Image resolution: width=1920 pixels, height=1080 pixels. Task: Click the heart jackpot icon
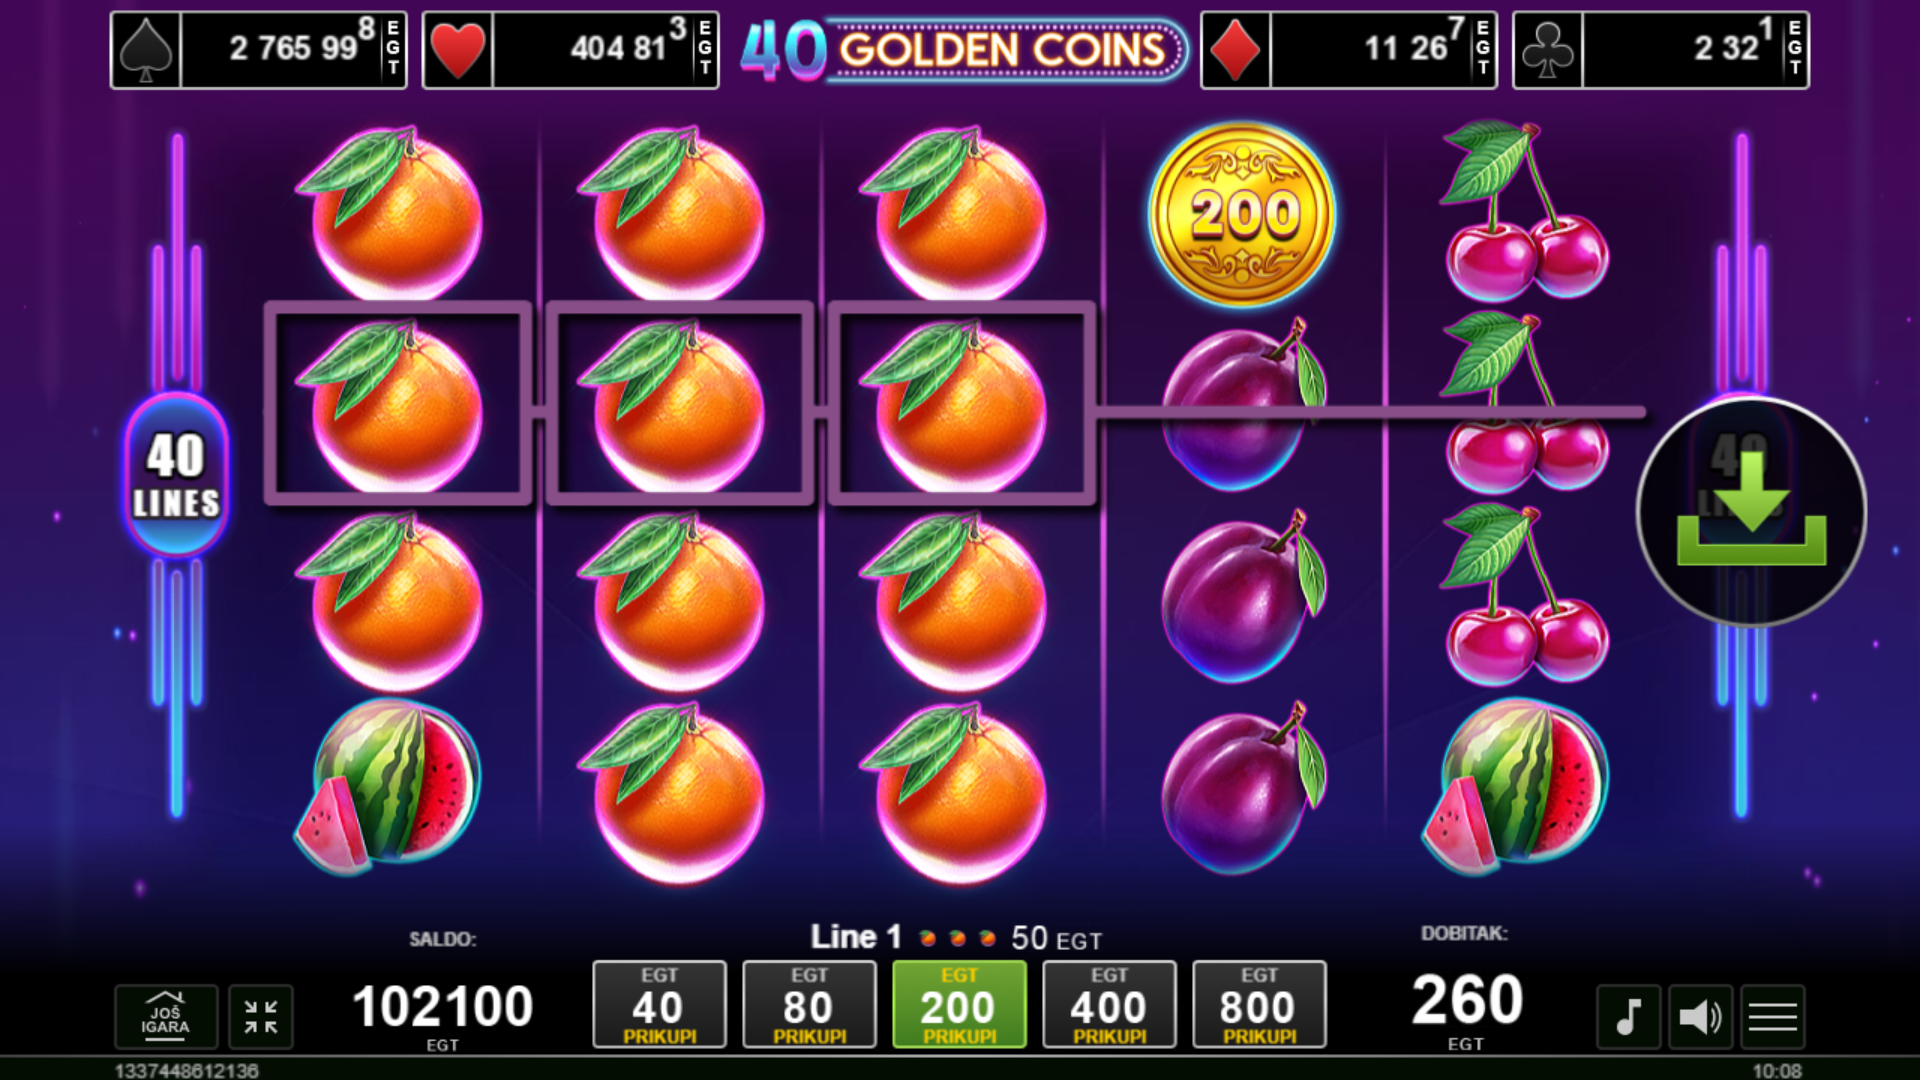(x=458, y=50)
